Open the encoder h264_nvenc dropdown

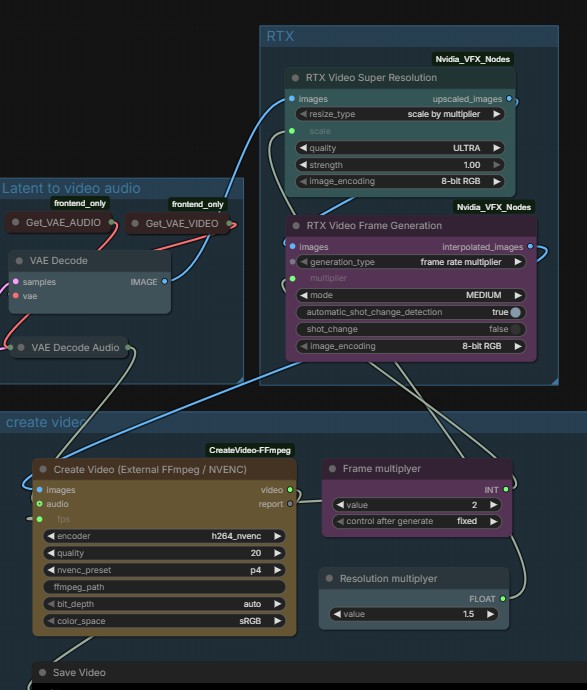coord(164,536)
